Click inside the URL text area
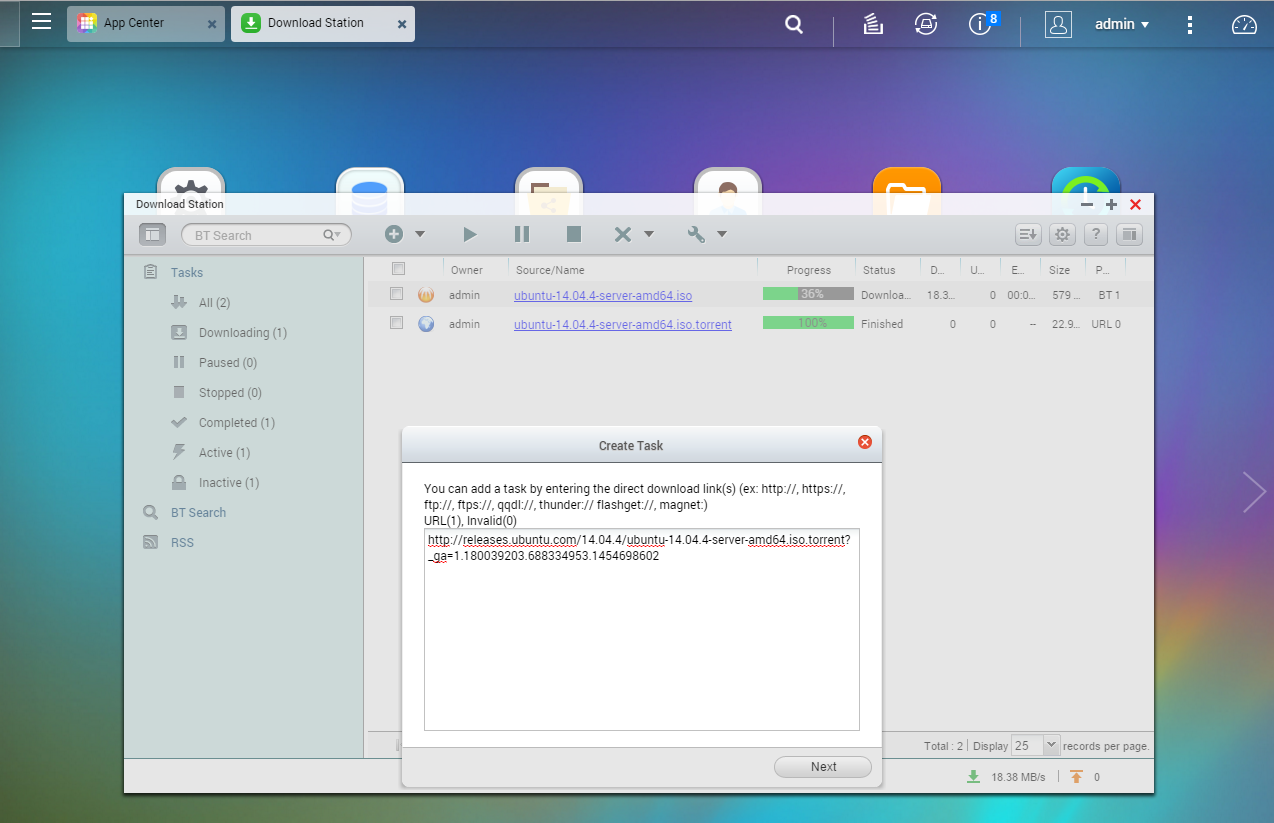 pos(642,629)
